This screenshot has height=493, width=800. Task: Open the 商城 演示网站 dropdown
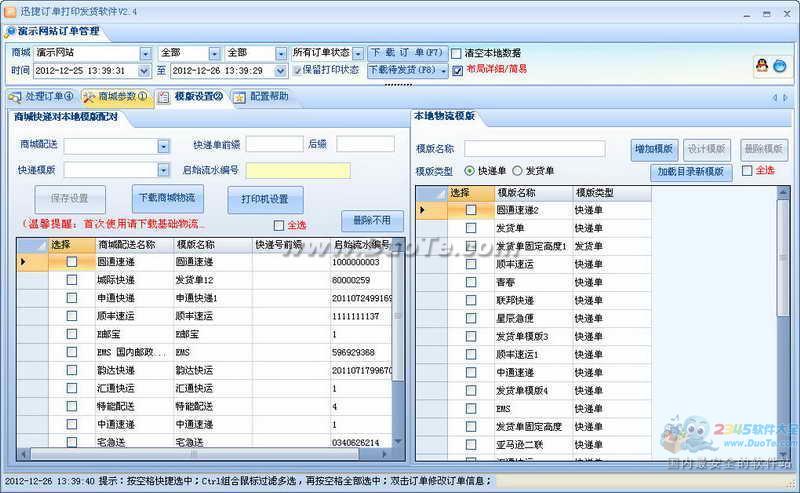145,53
